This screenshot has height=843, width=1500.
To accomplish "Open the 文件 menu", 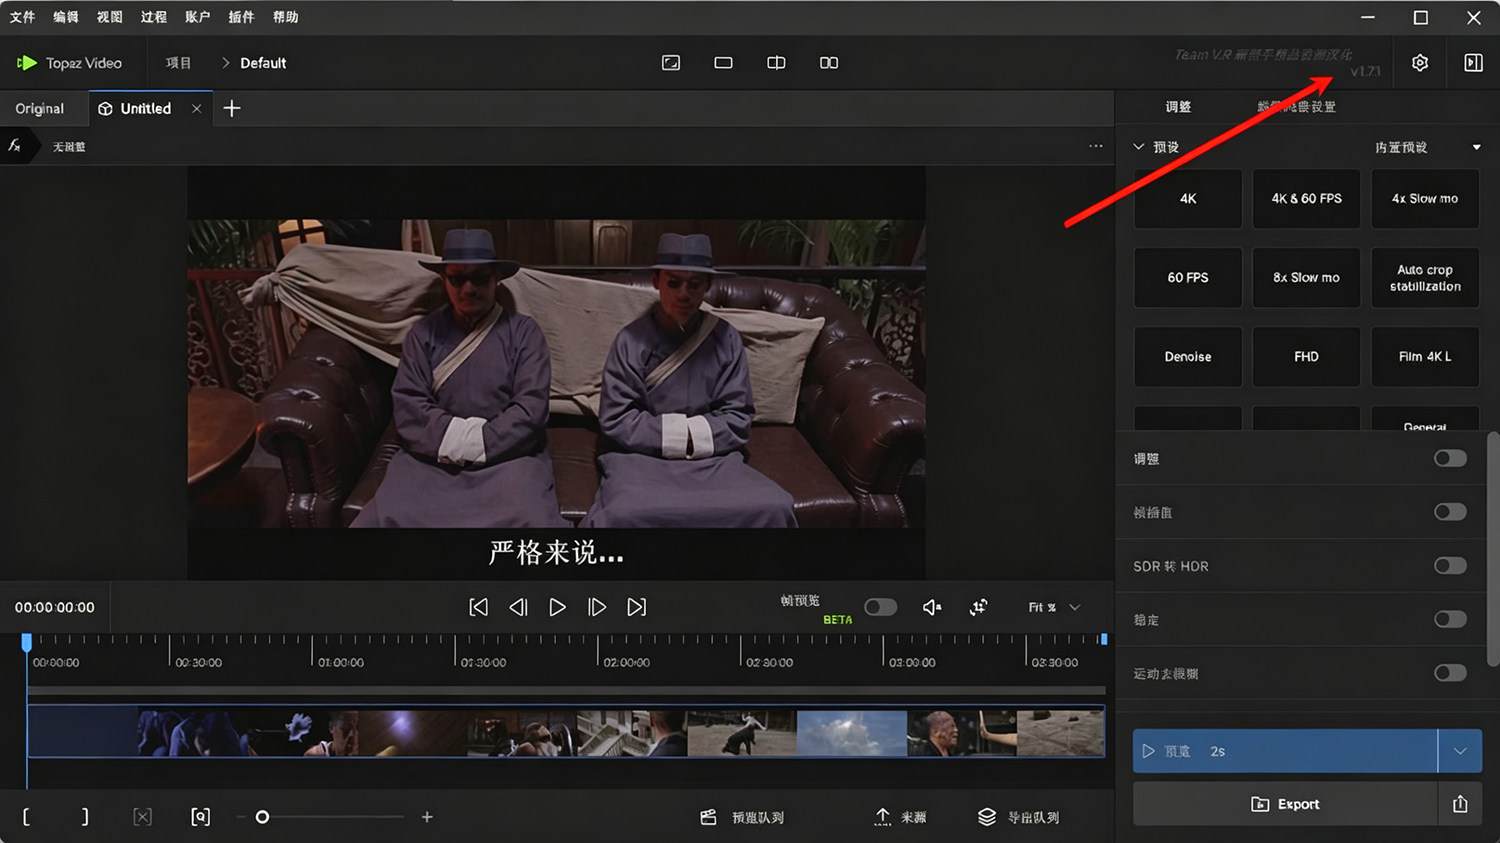I will (22, 17).
